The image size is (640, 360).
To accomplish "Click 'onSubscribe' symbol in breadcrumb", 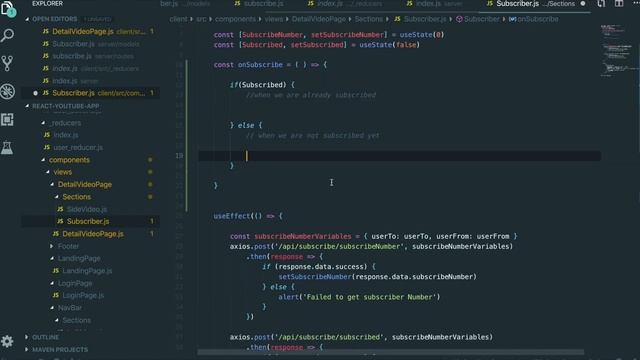I will (537, 19).
